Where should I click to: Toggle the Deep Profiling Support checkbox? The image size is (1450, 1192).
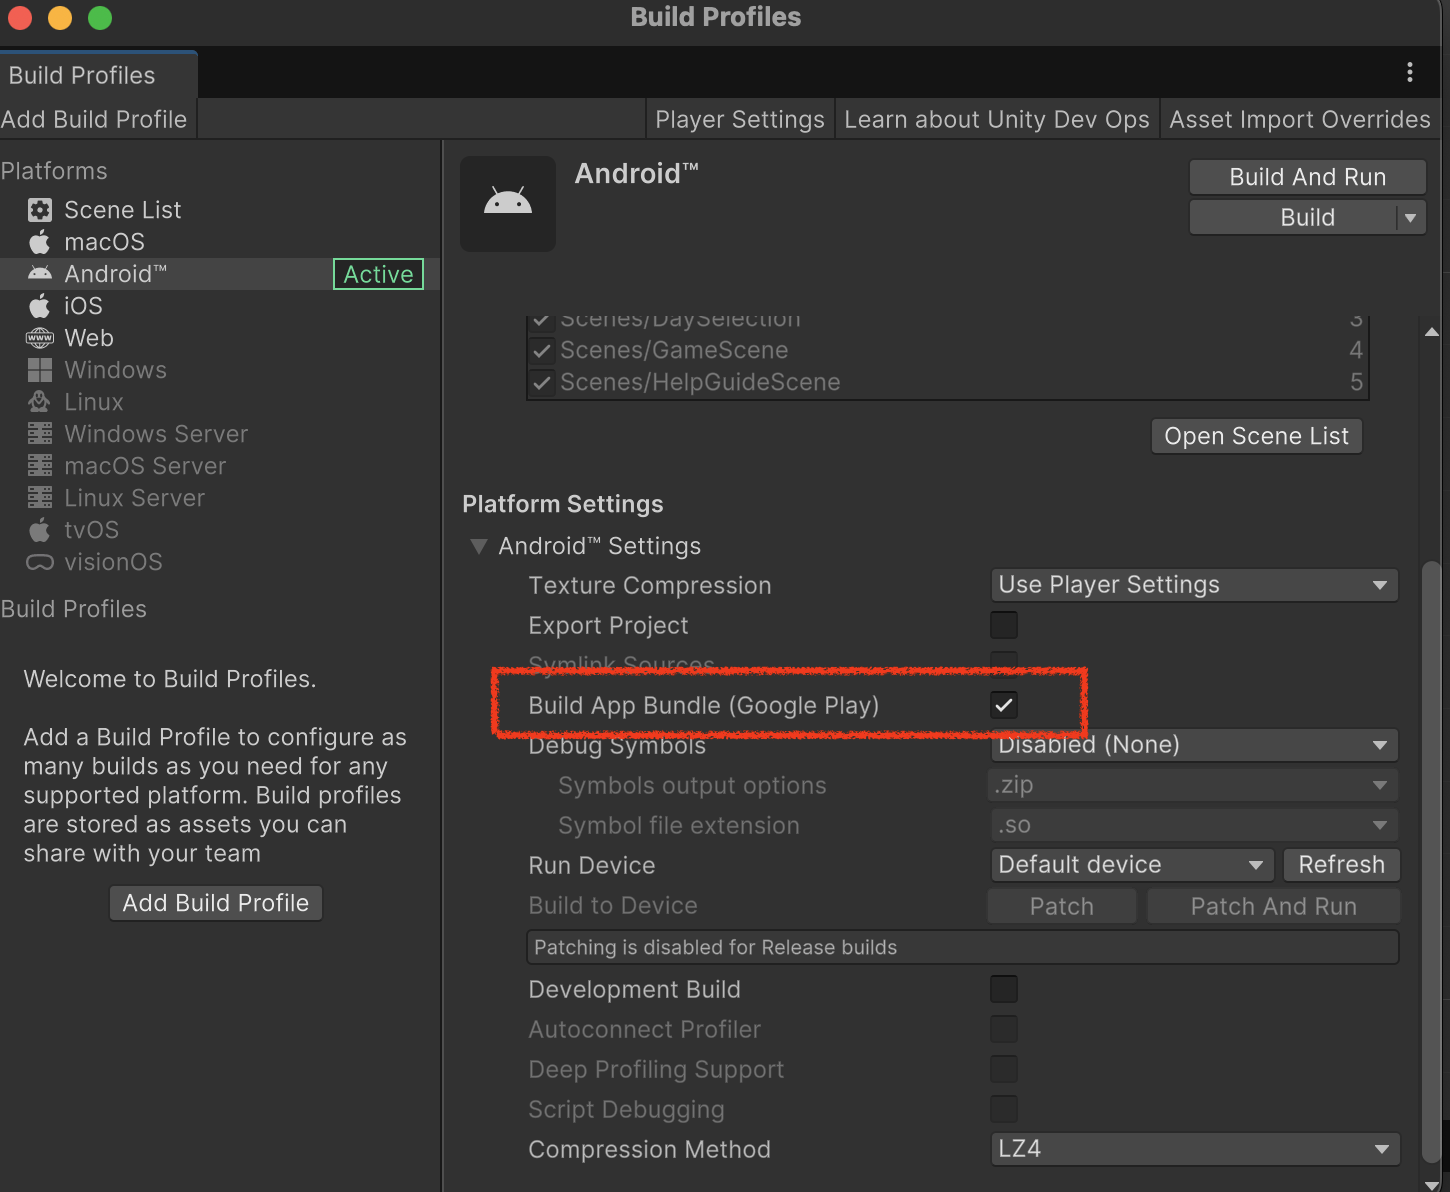tap(1004, 1069)
